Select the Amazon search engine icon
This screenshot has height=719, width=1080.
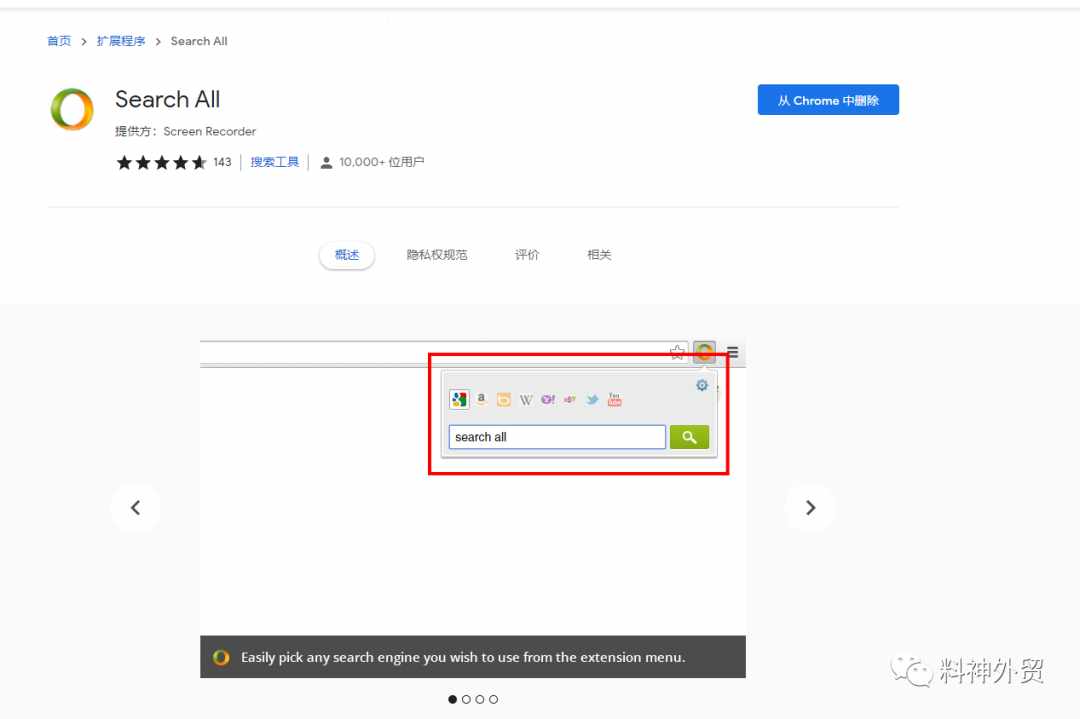click(x=481, y=399)
